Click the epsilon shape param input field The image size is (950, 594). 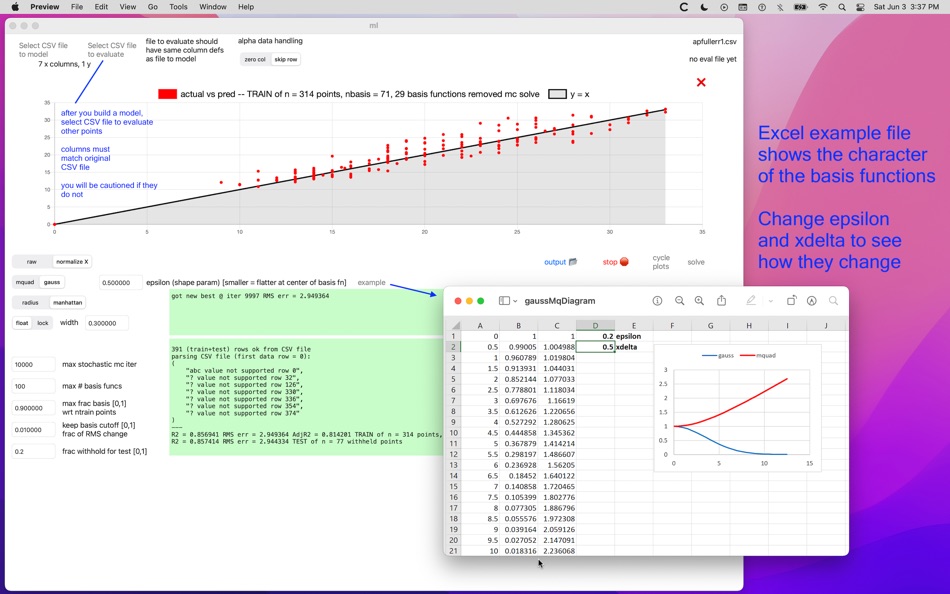[121, 282]
